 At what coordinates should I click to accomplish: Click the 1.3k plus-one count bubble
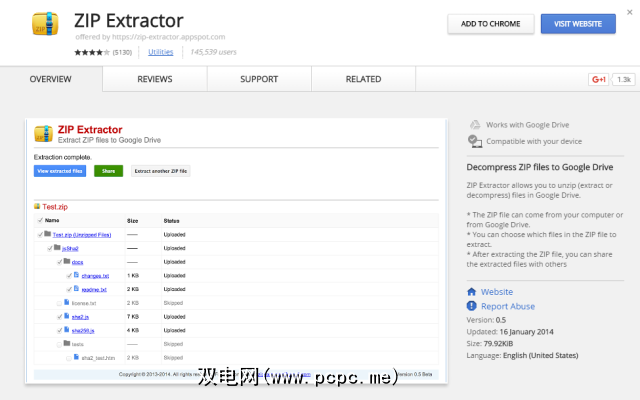[x=623, y=79]
